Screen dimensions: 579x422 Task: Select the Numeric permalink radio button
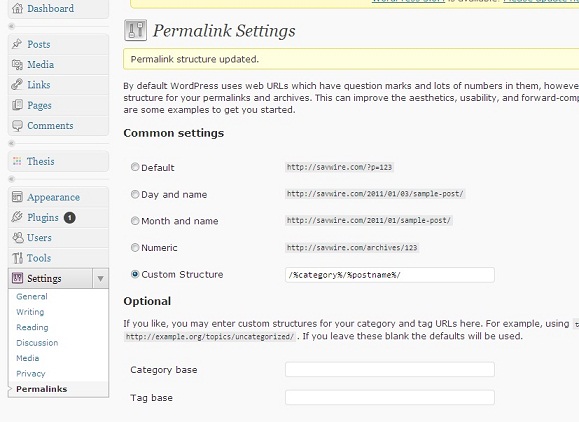click(x=135, y=247)
